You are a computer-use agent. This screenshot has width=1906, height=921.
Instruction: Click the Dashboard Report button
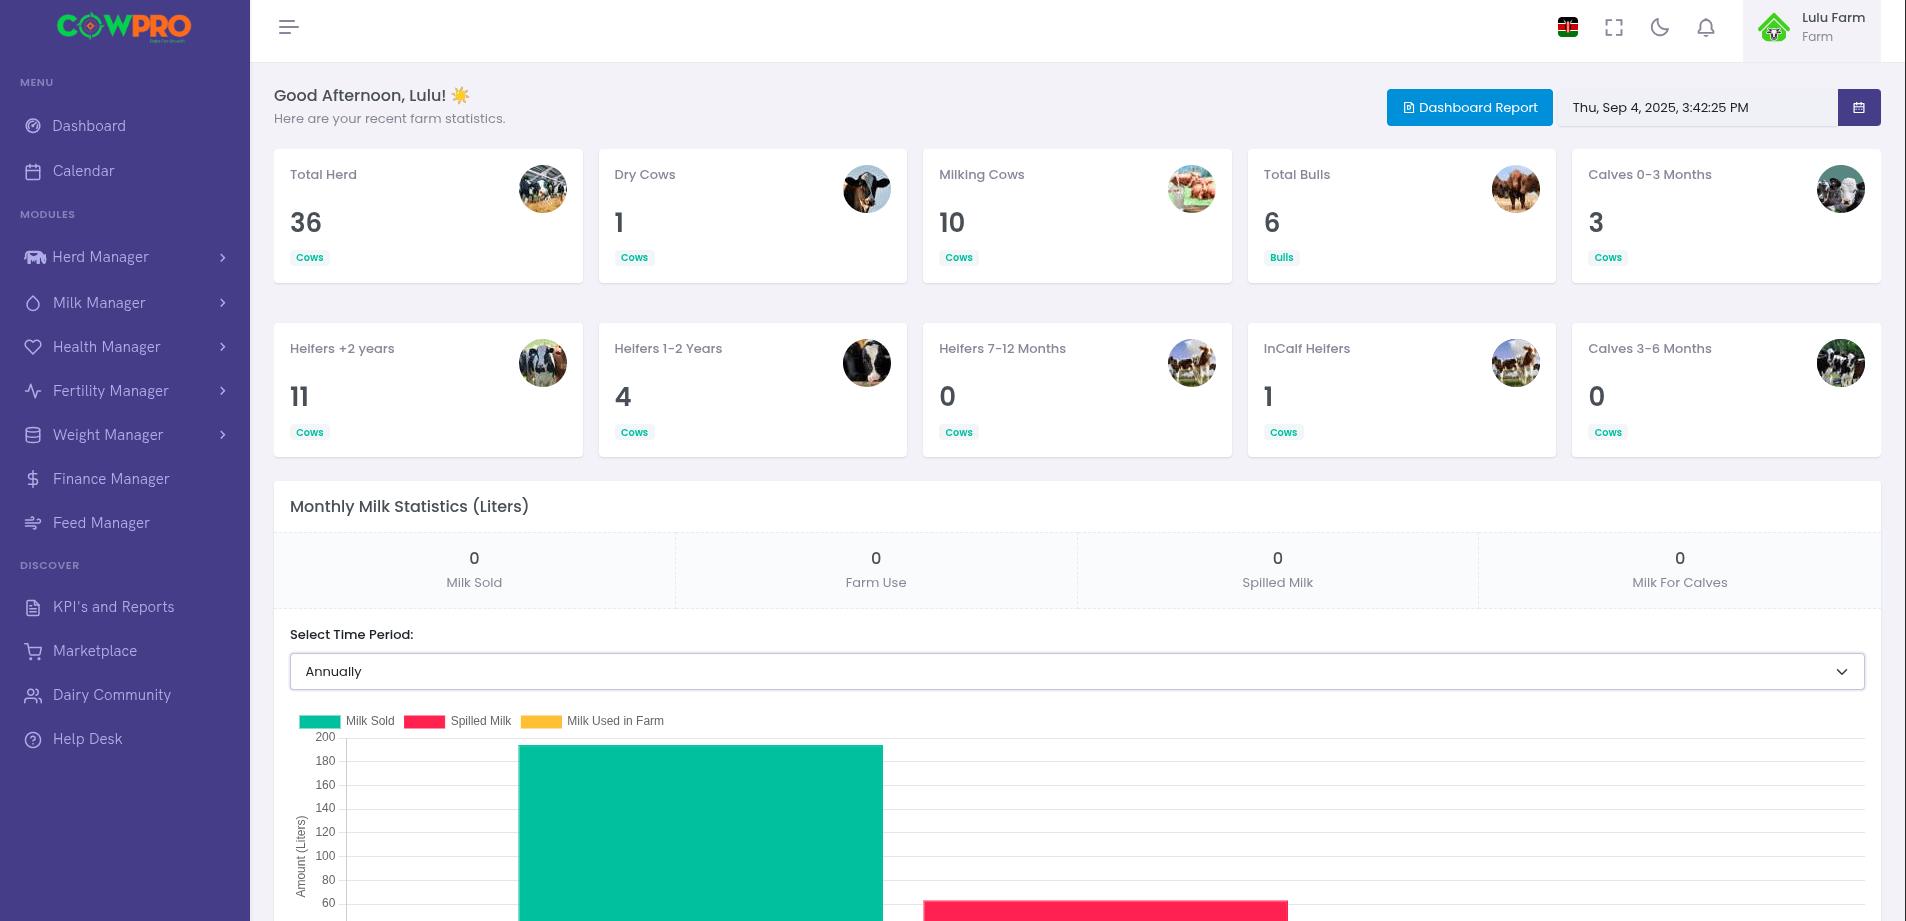pos(1469,107)
